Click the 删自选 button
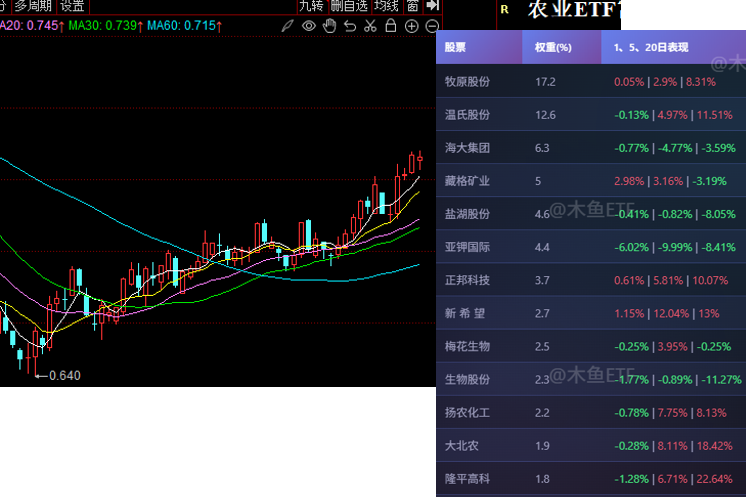The image size is (746, 497). (x=349, y=6)
